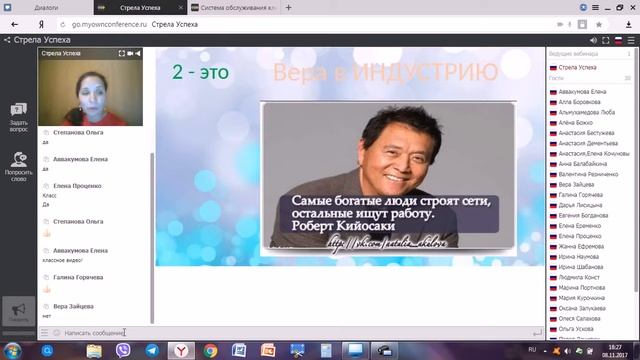Open the Диалоги browser tab

pos(46,7)
